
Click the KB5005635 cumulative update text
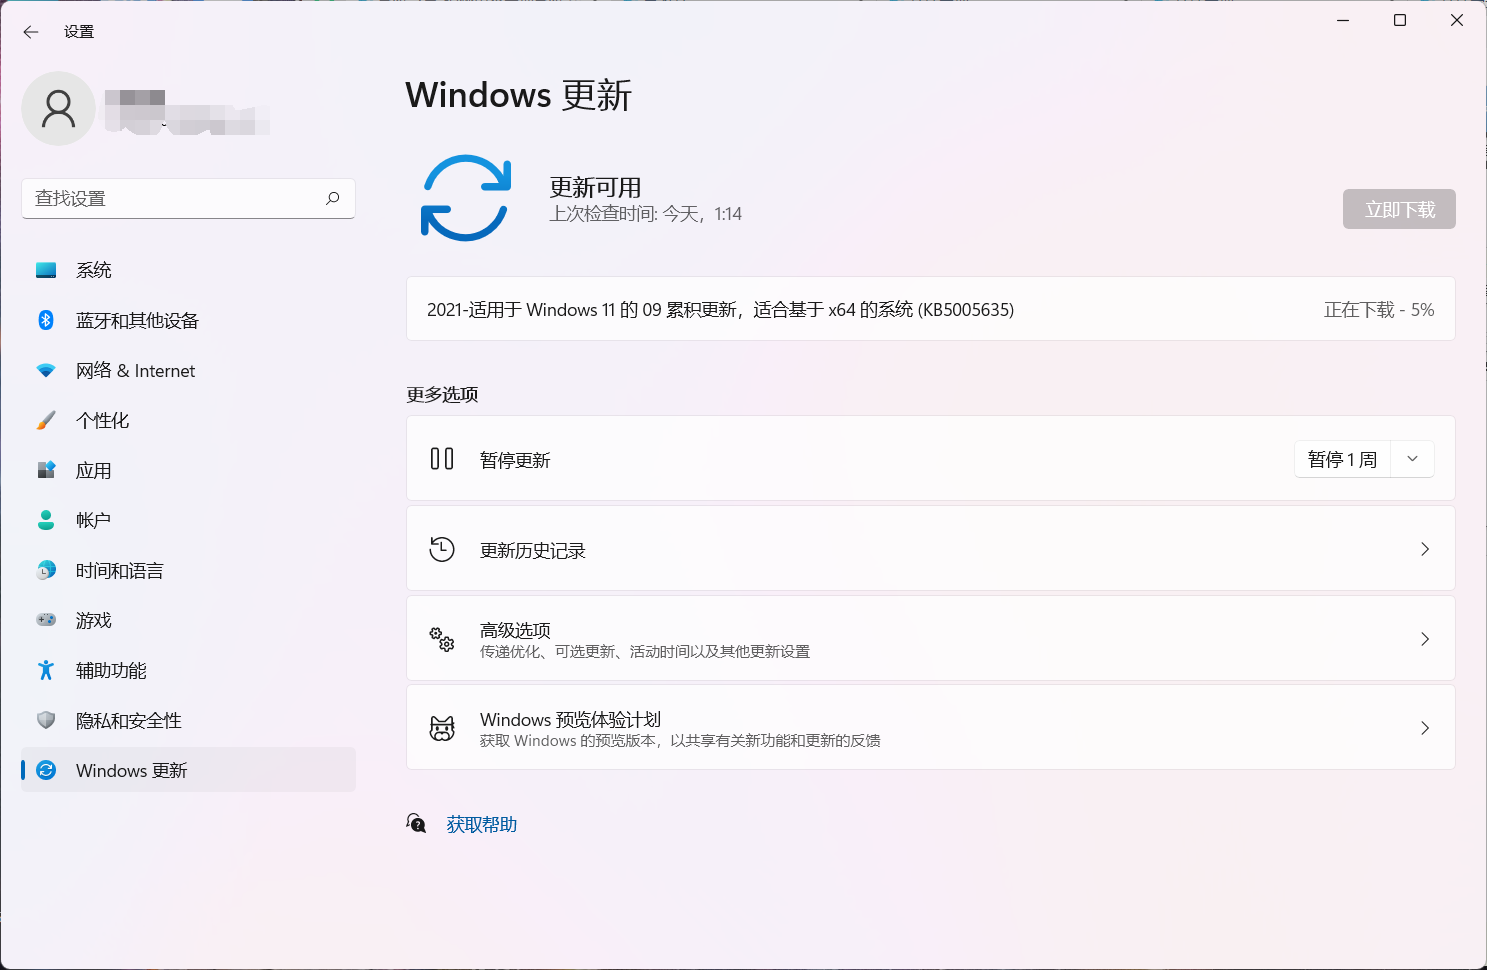click(720, 310)
